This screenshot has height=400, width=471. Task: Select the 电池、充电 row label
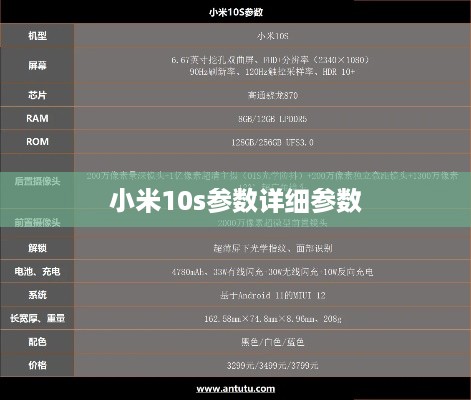coord(37,271)
